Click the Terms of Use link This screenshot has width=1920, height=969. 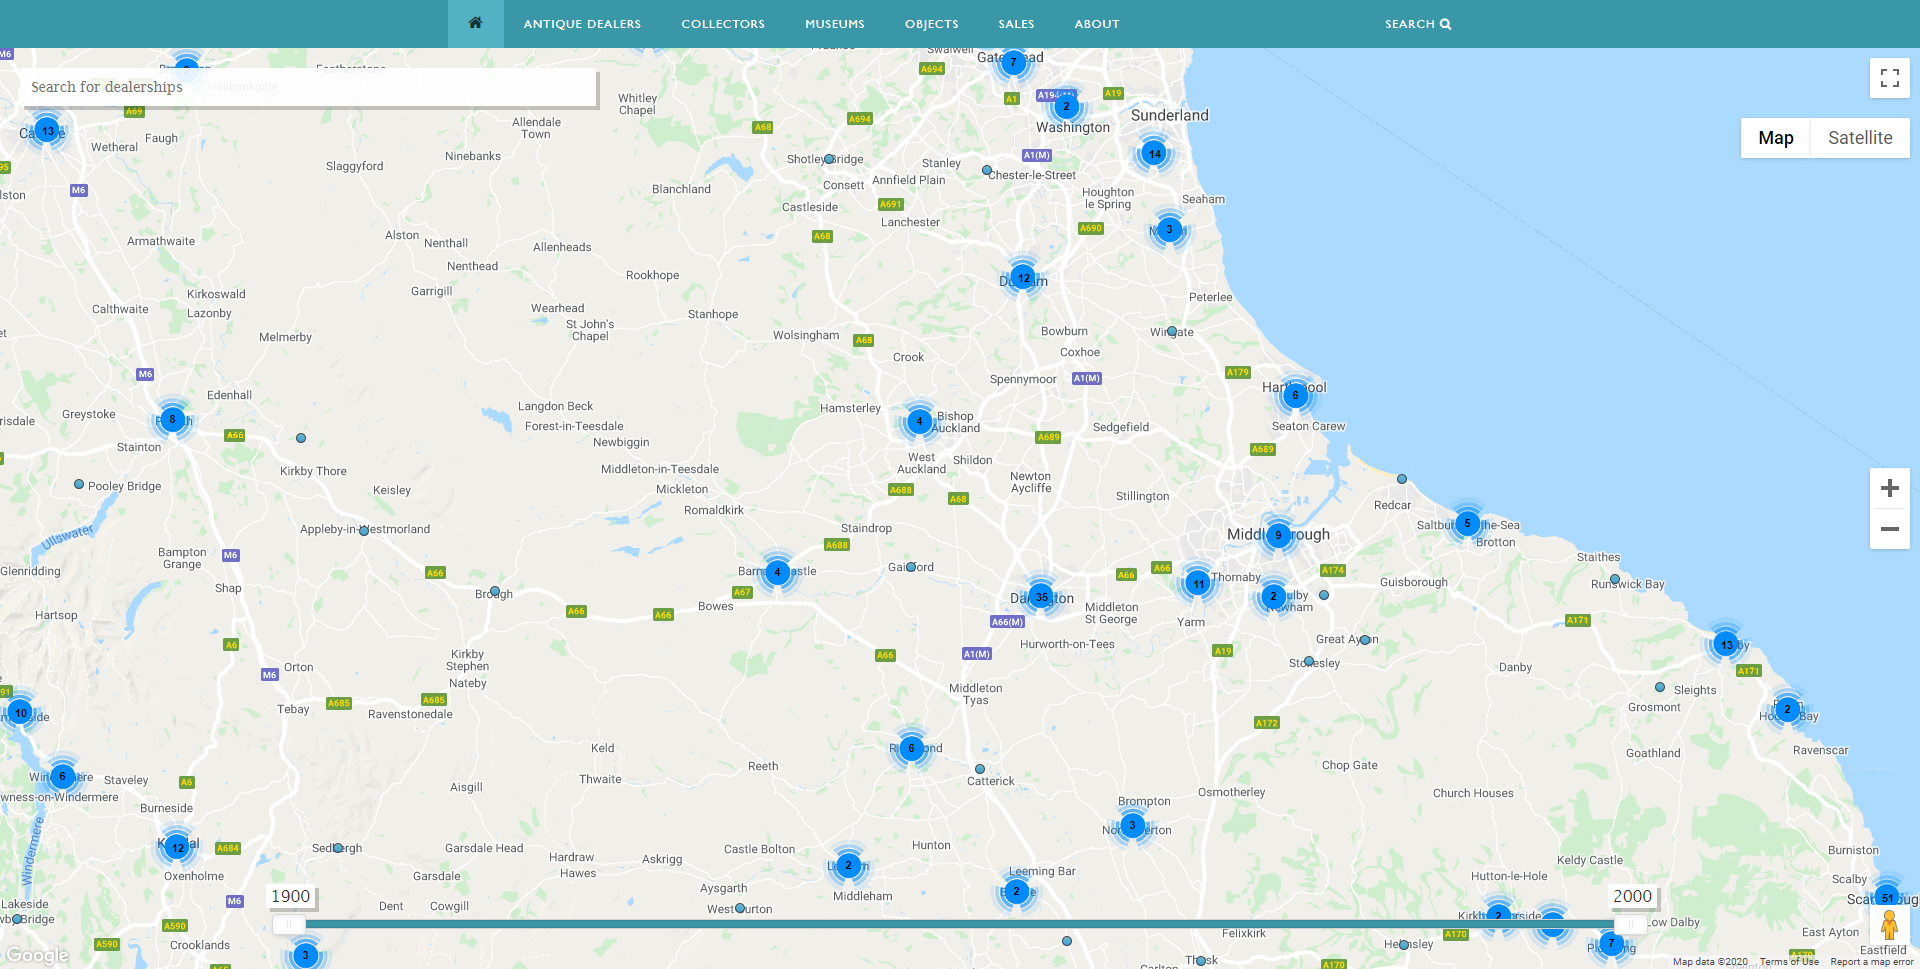(1789, 962)
